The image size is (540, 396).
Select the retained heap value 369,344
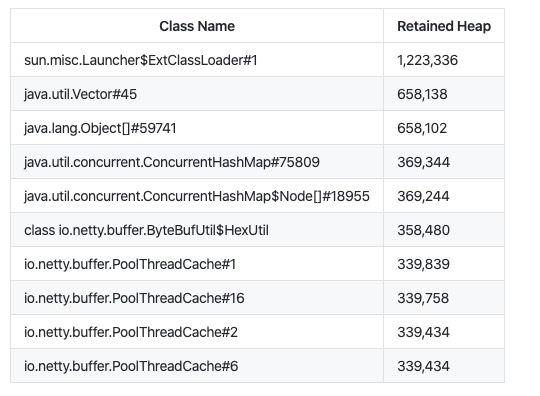point(424,162)
